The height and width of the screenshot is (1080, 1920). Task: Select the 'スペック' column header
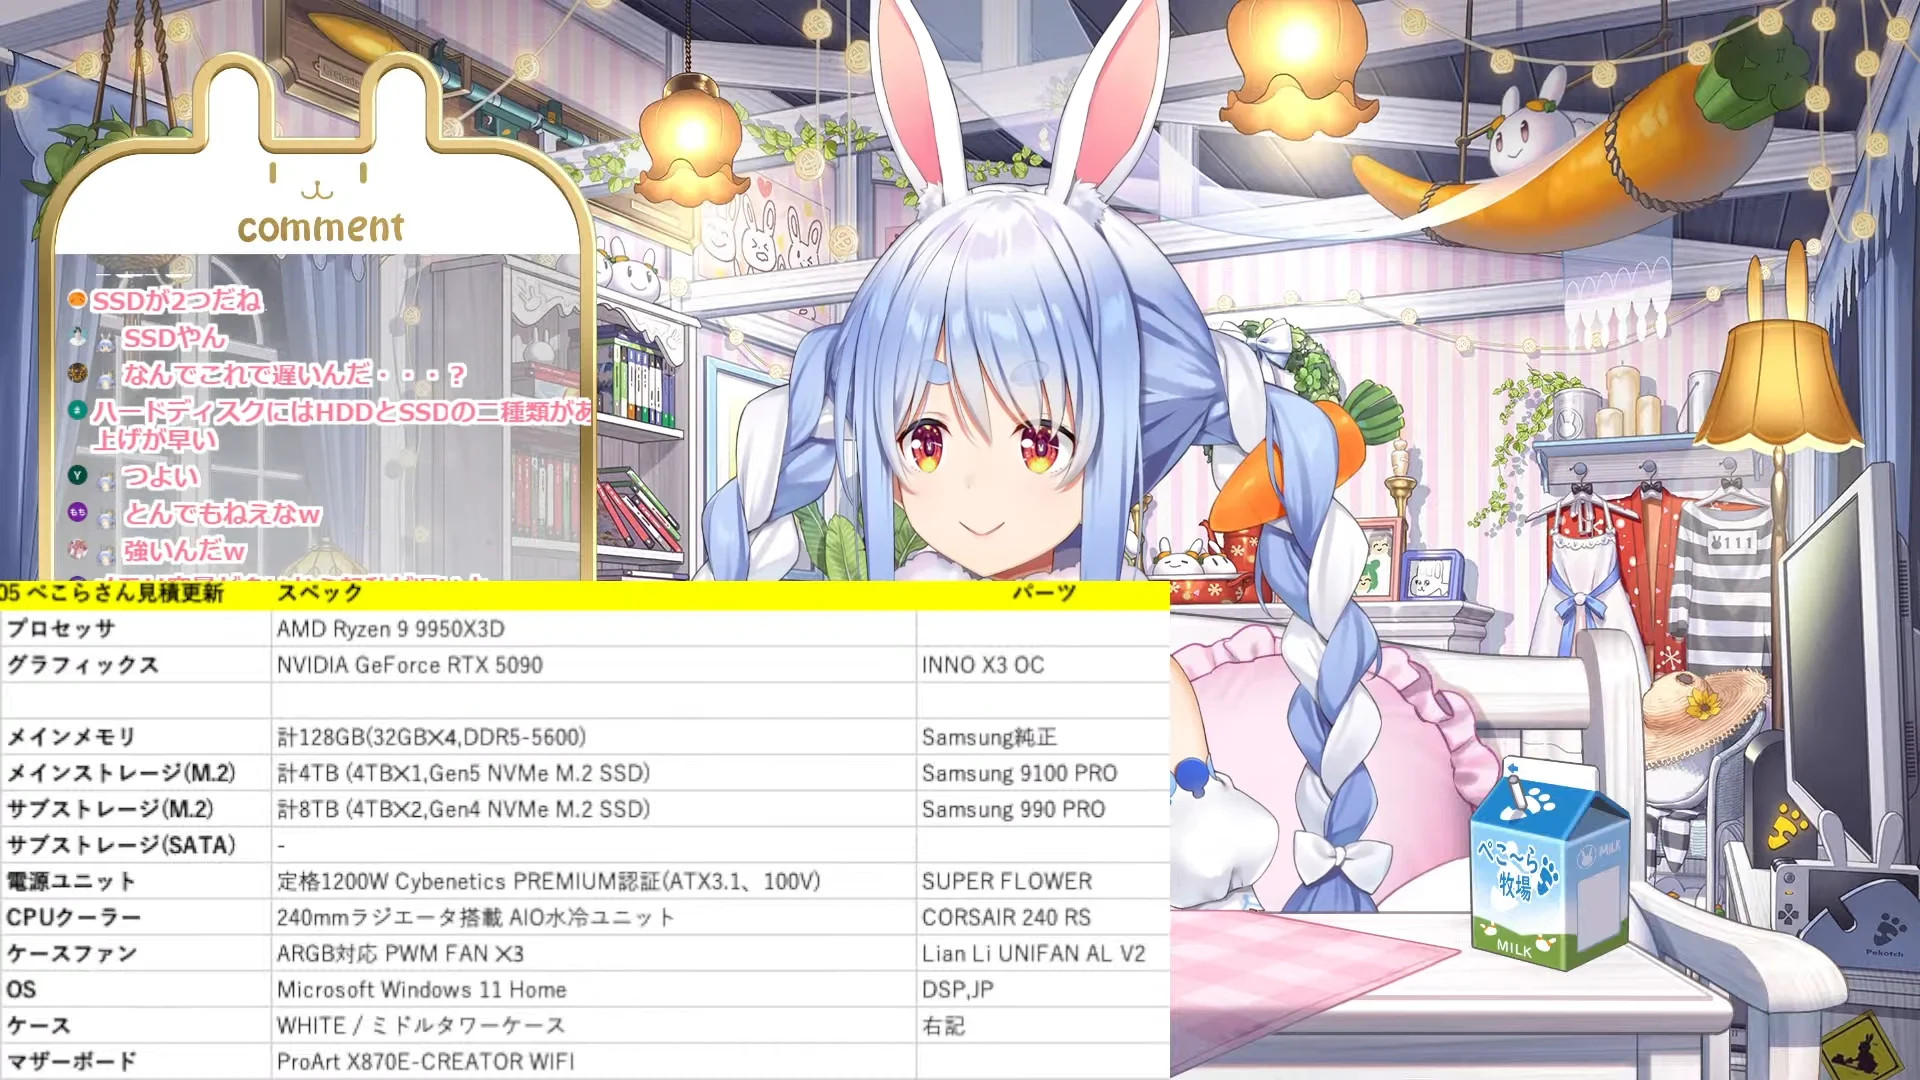(x=320, y=593)
